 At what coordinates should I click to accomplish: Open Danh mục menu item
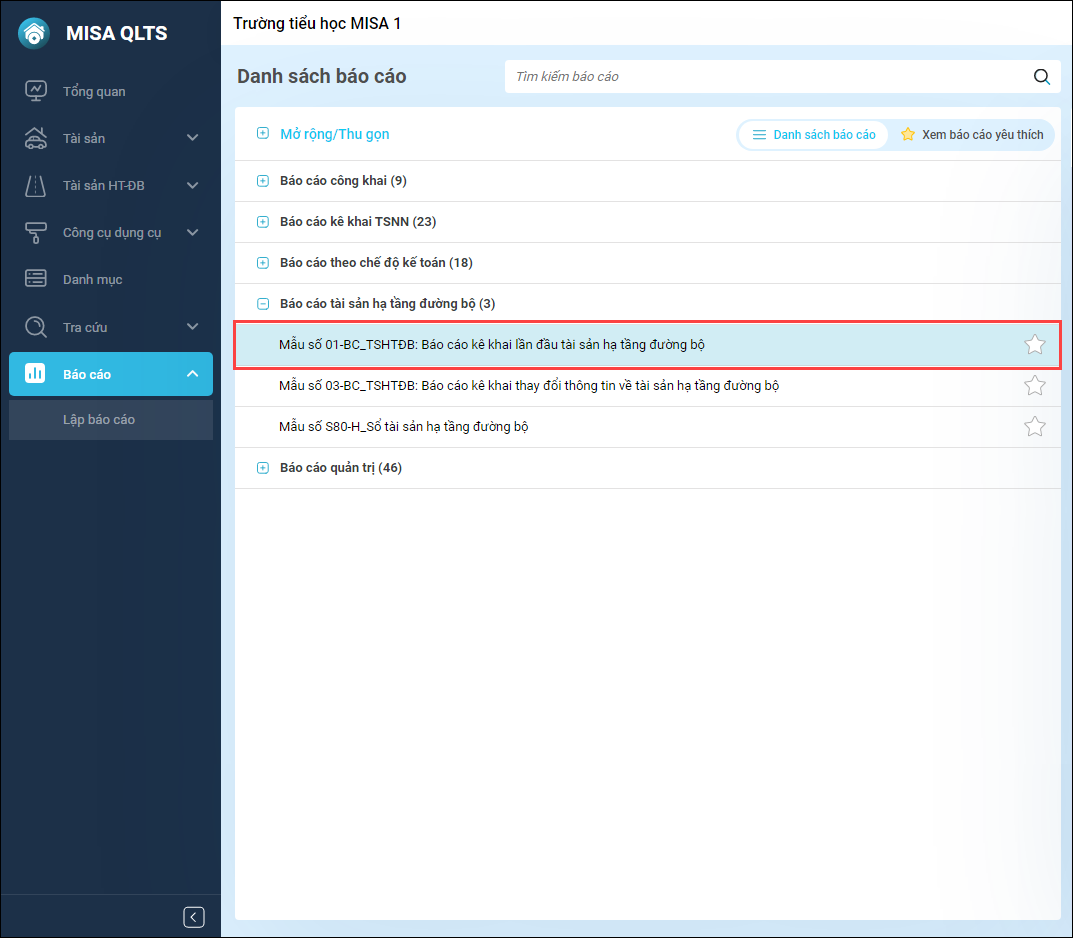pos(111,279)
